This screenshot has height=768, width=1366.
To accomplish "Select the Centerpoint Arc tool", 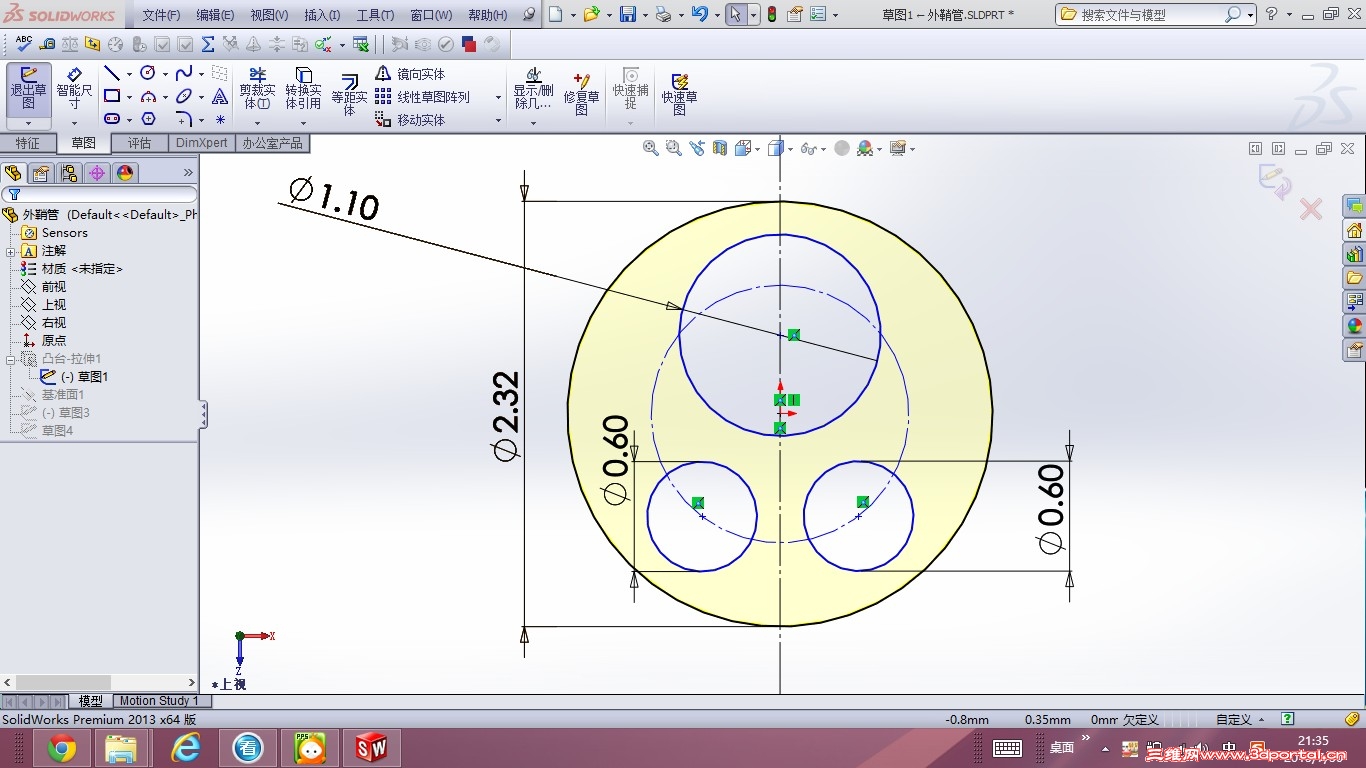I will click(x=148, y=96).
